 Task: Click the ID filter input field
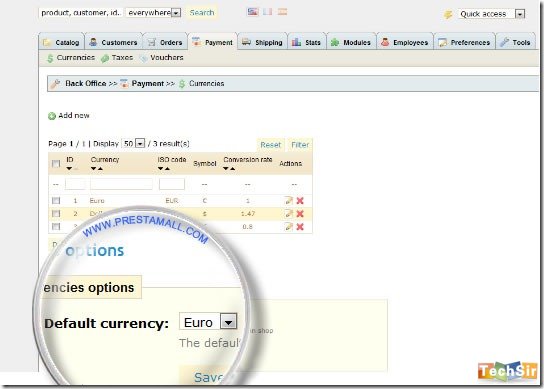pyautogui.click(x=75, y=184)
